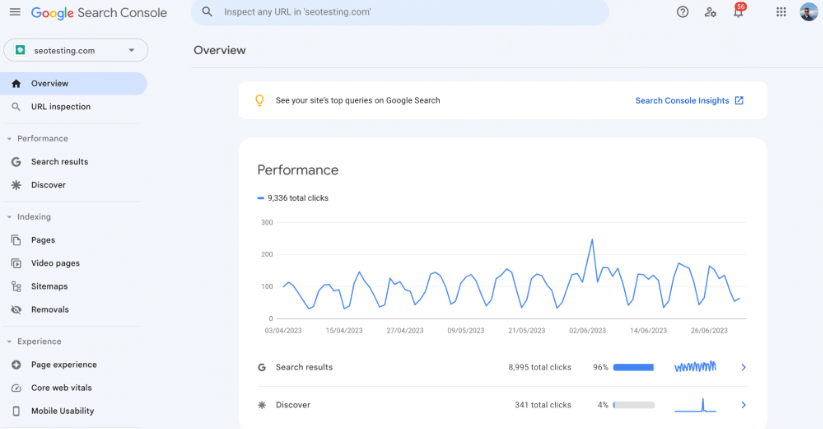The height and width of the screenshot is (429, 823).
Task: Click the Google Search Console logo
Action: coord(99,13)
